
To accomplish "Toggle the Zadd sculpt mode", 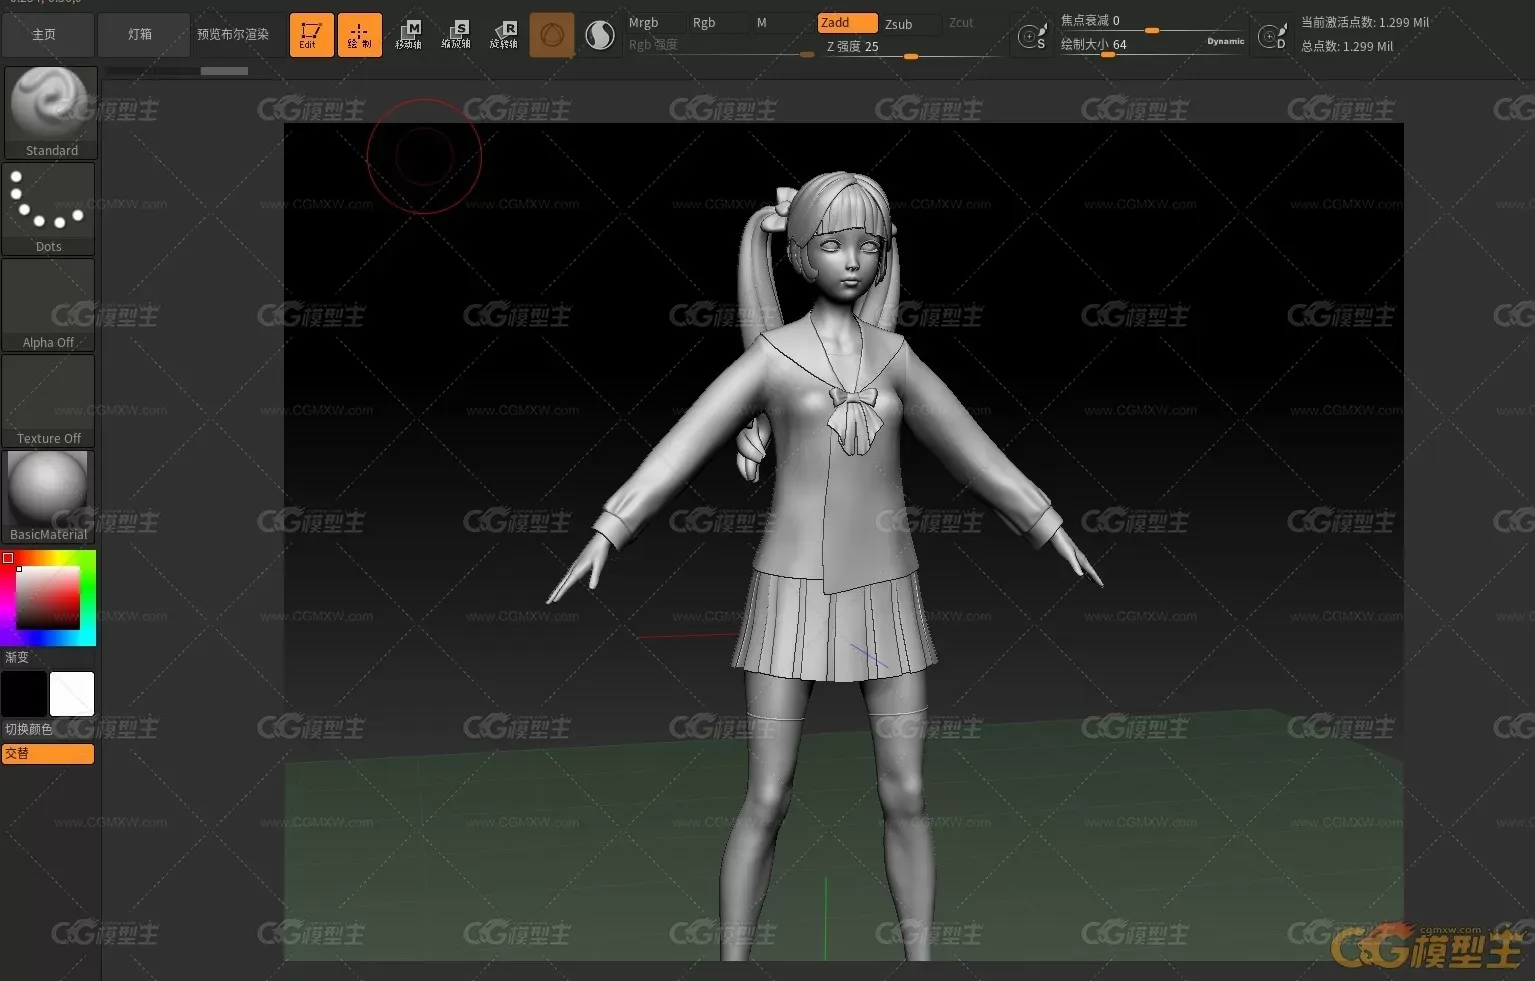I will pos(847,23).
